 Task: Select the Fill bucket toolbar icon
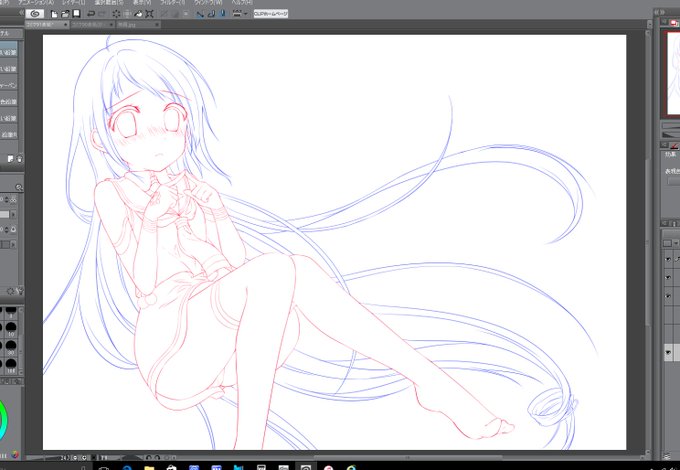138,14
